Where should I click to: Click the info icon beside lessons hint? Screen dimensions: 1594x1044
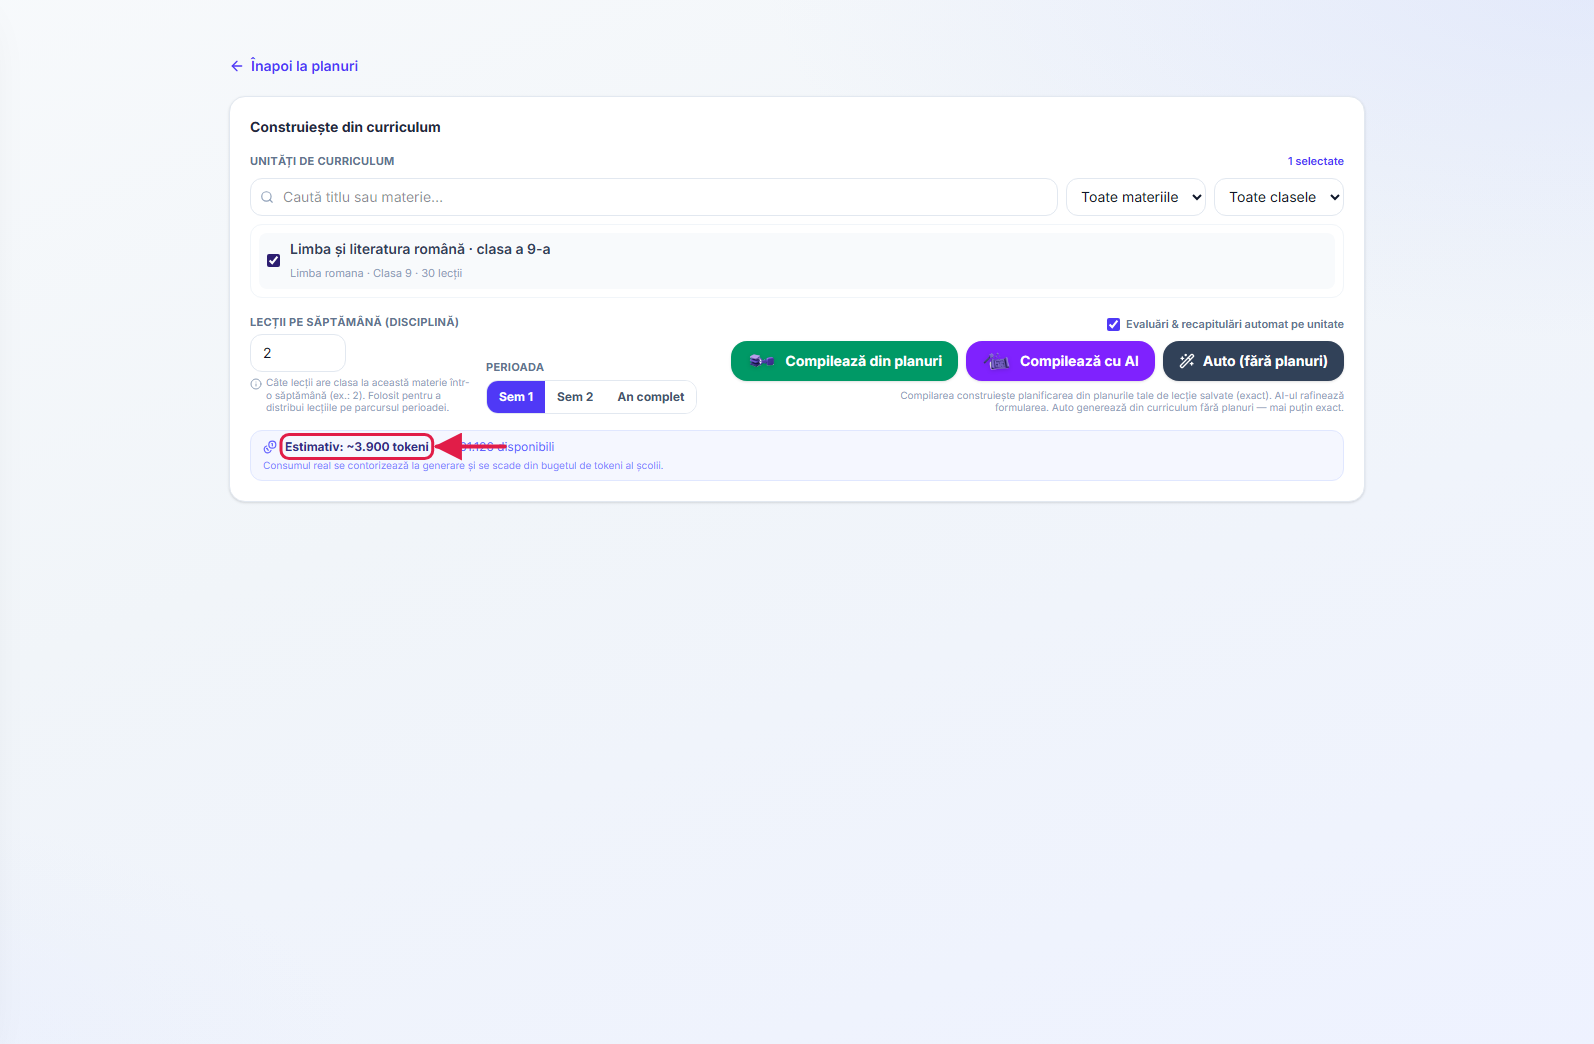click(x=256, y=384)
